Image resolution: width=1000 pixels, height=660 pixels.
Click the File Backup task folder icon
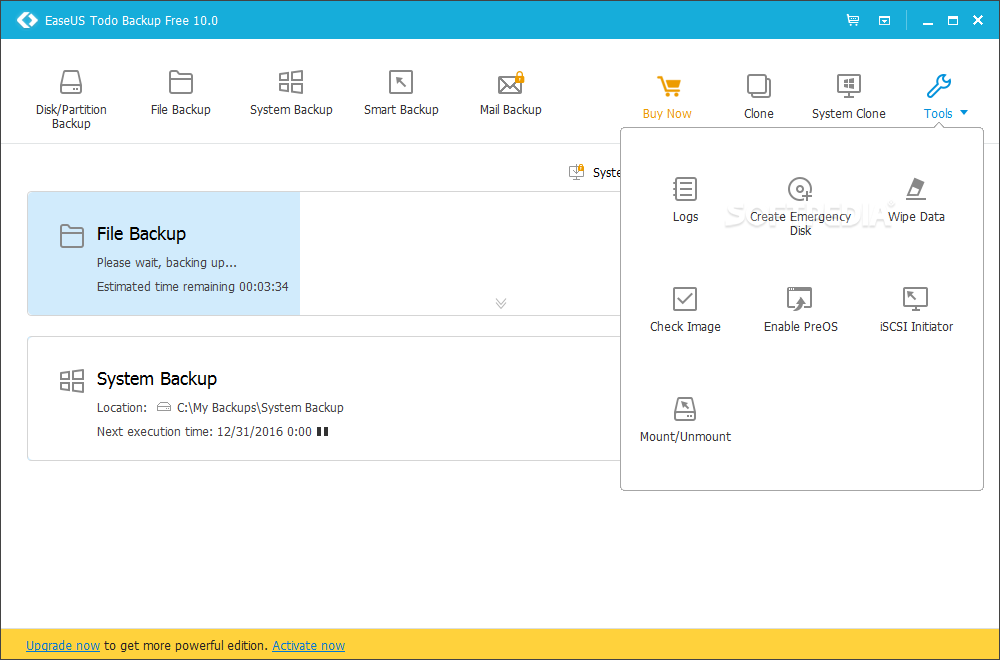coord(71,235)
